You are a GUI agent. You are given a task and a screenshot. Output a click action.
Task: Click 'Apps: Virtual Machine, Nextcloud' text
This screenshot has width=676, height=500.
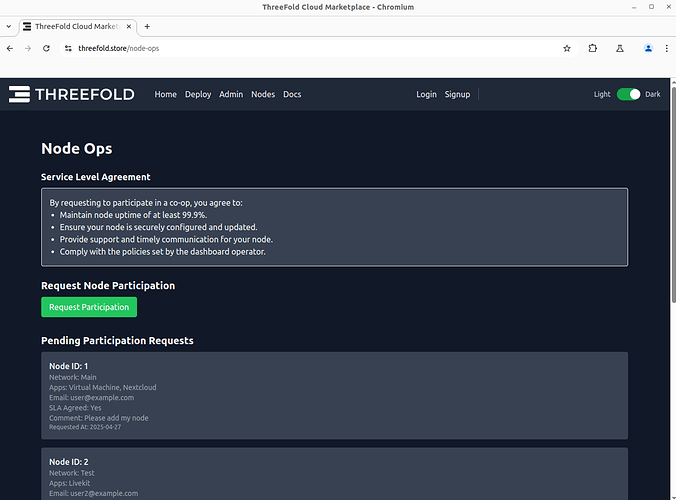point(103,387)
